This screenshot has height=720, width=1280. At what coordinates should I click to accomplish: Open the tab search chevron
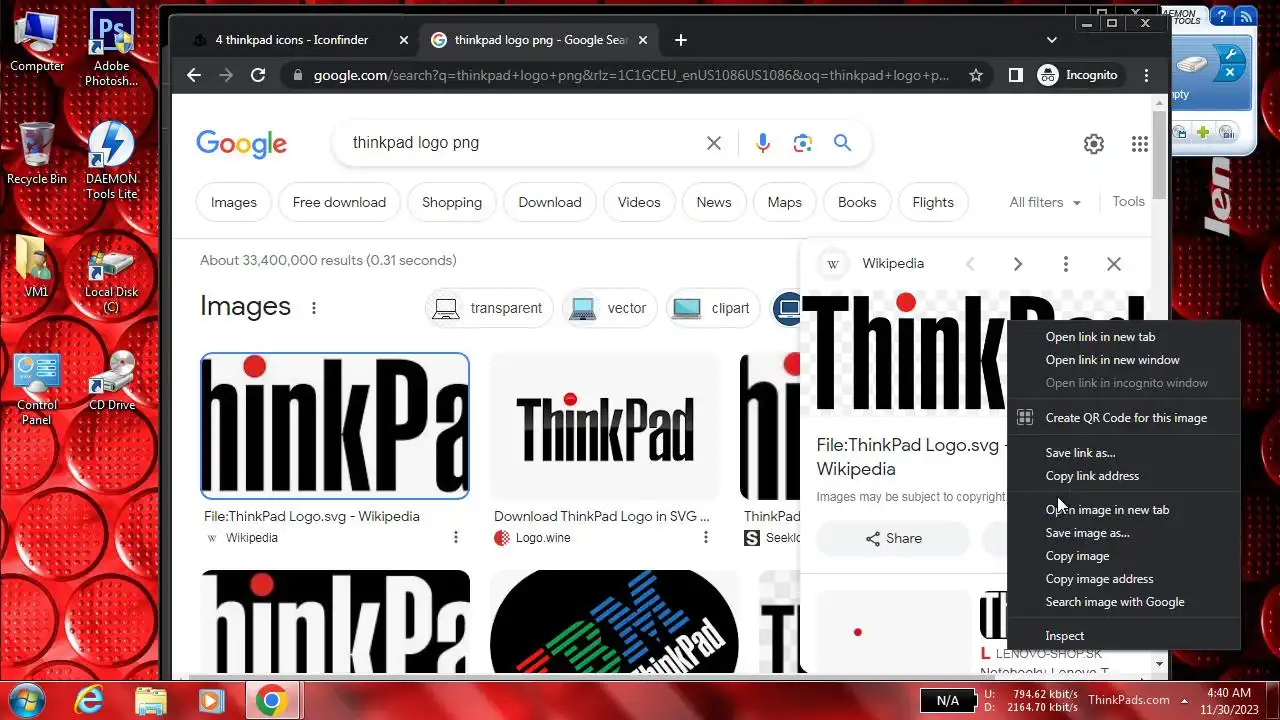coord(1052,40)
